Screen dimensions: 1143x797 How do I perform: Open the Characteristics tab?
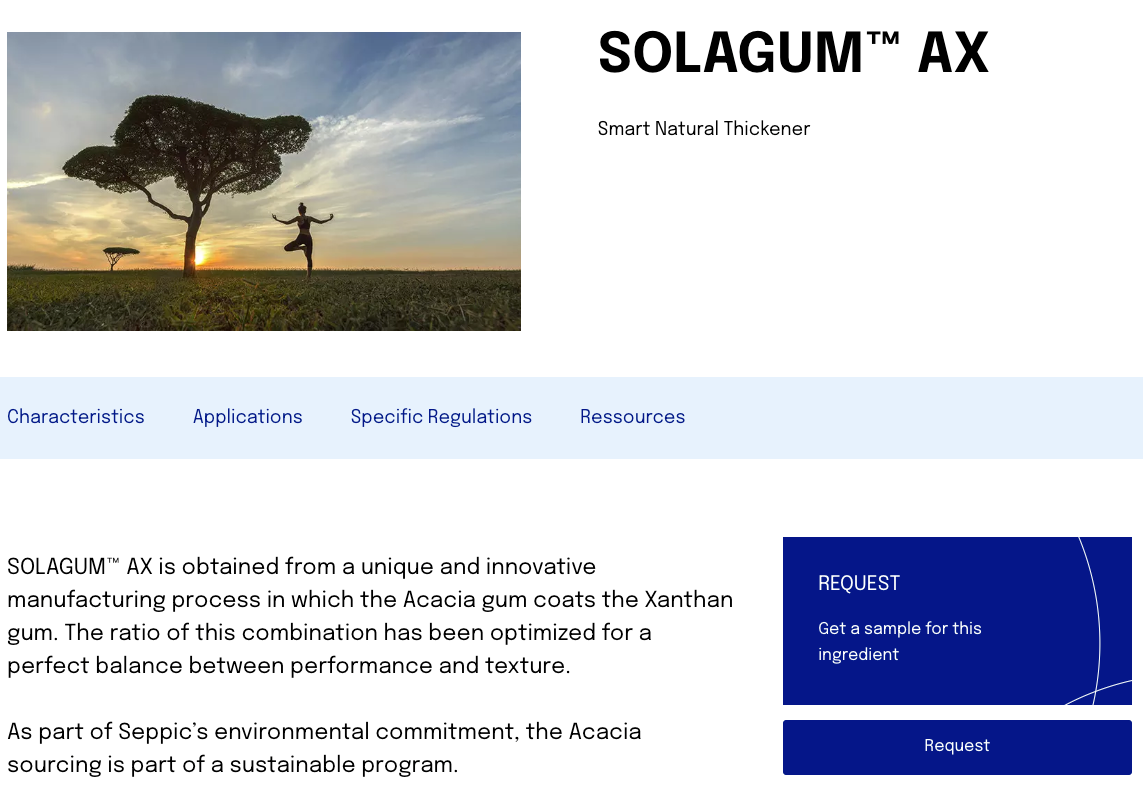pyautogui.click(x=76, y=417)
